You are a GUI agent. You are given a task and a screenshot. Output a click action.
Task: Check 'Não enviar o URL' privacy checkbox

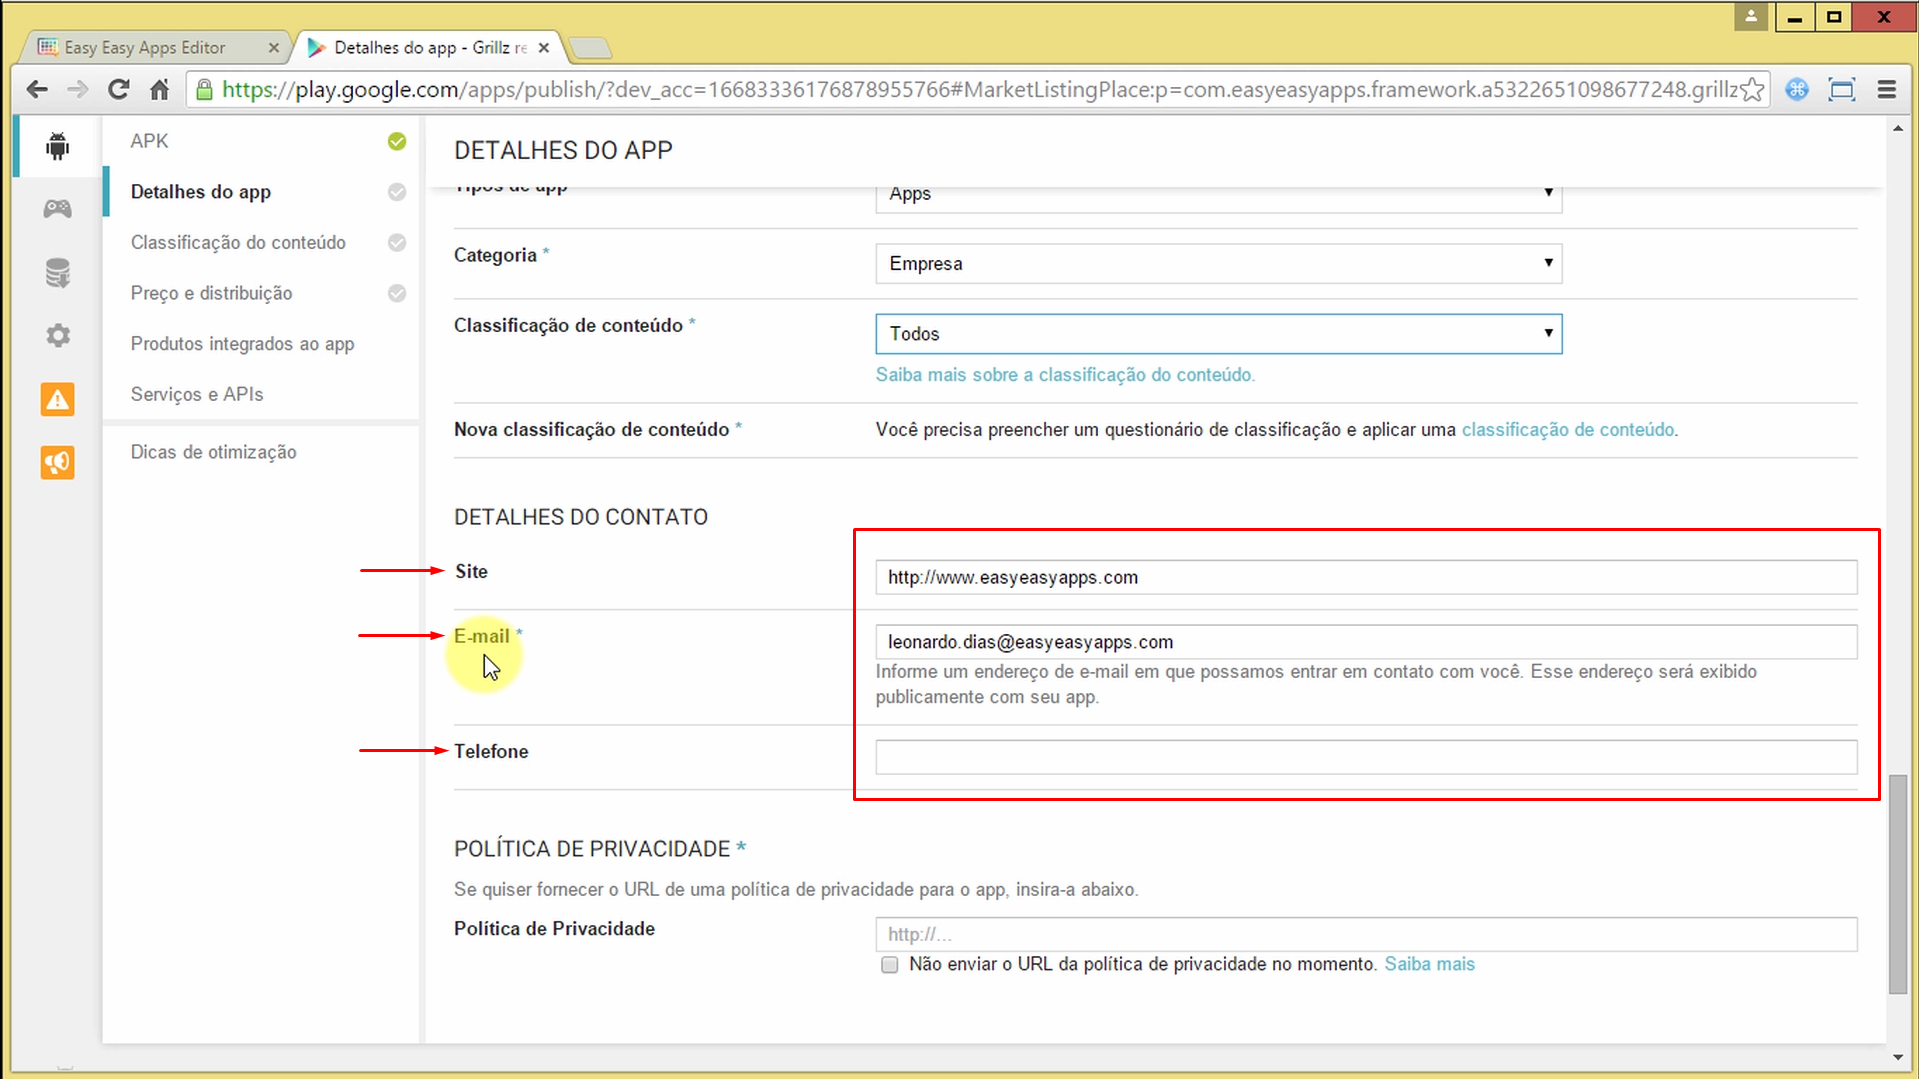point(889,965)
